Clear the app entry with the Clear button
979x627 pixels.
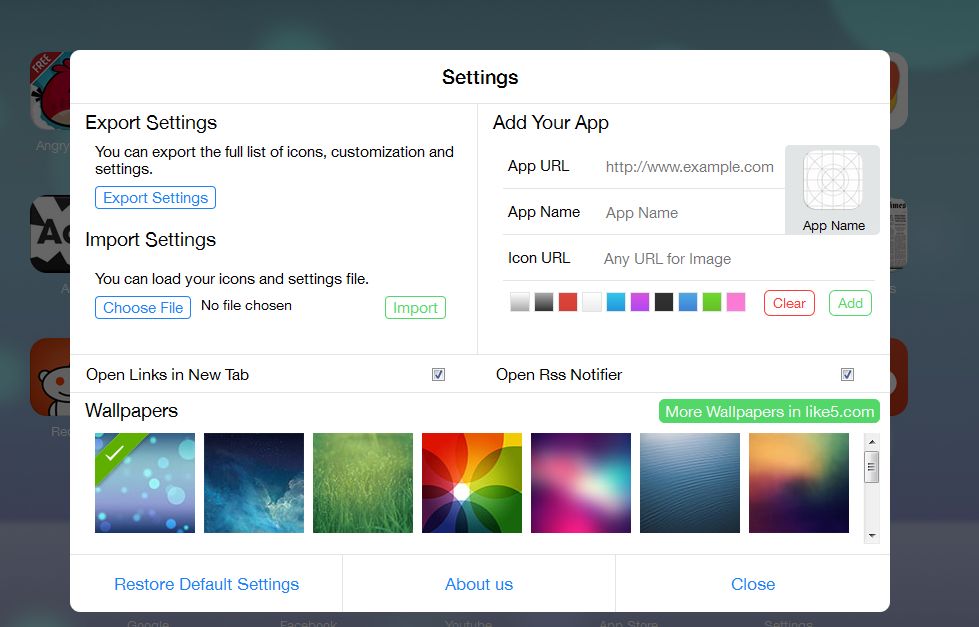tap(789, 303)
